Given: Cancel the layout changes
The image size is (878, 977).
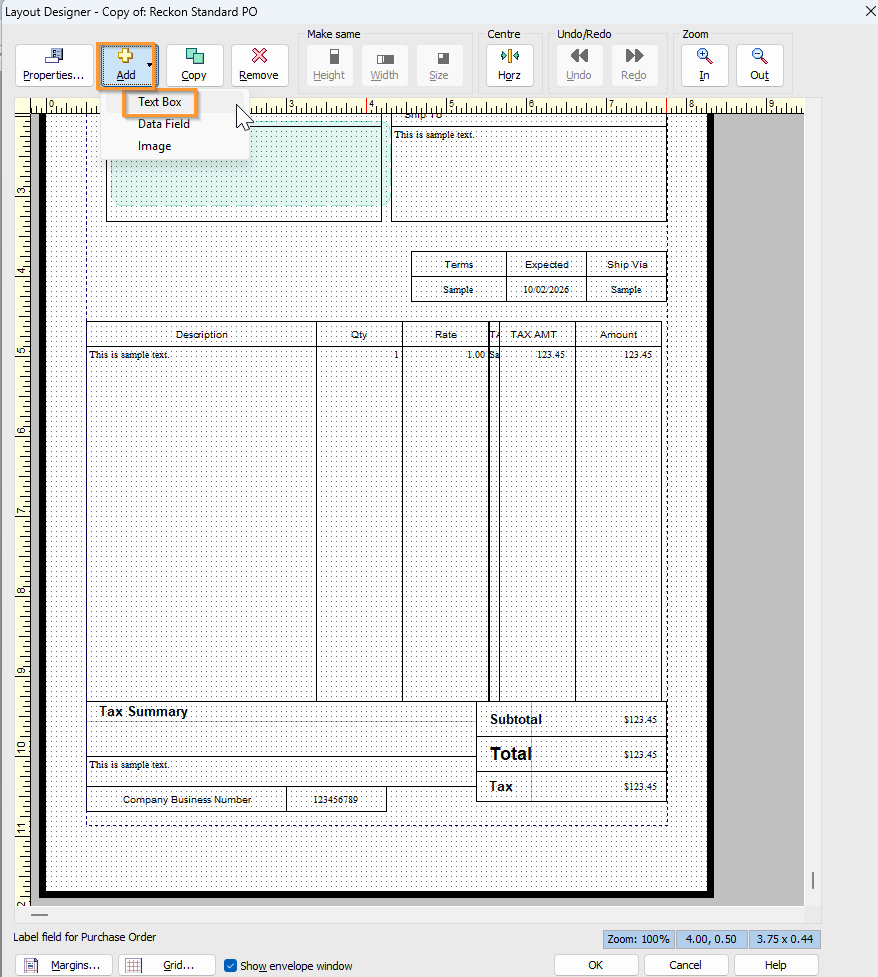Looking at the screenshot, I should coord(685,965).
